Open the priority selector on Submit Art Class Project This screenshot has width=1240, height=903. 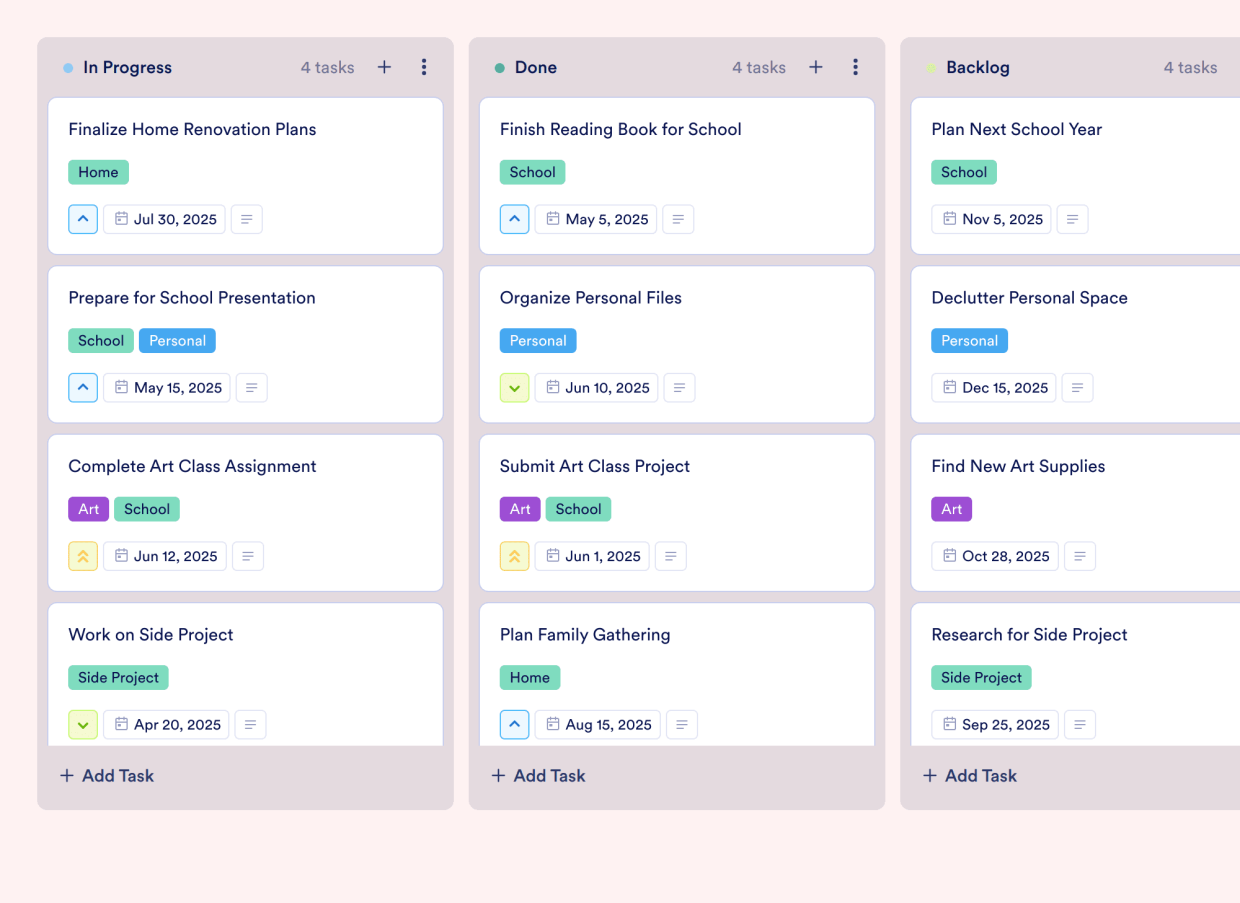(x=514, y=556)
